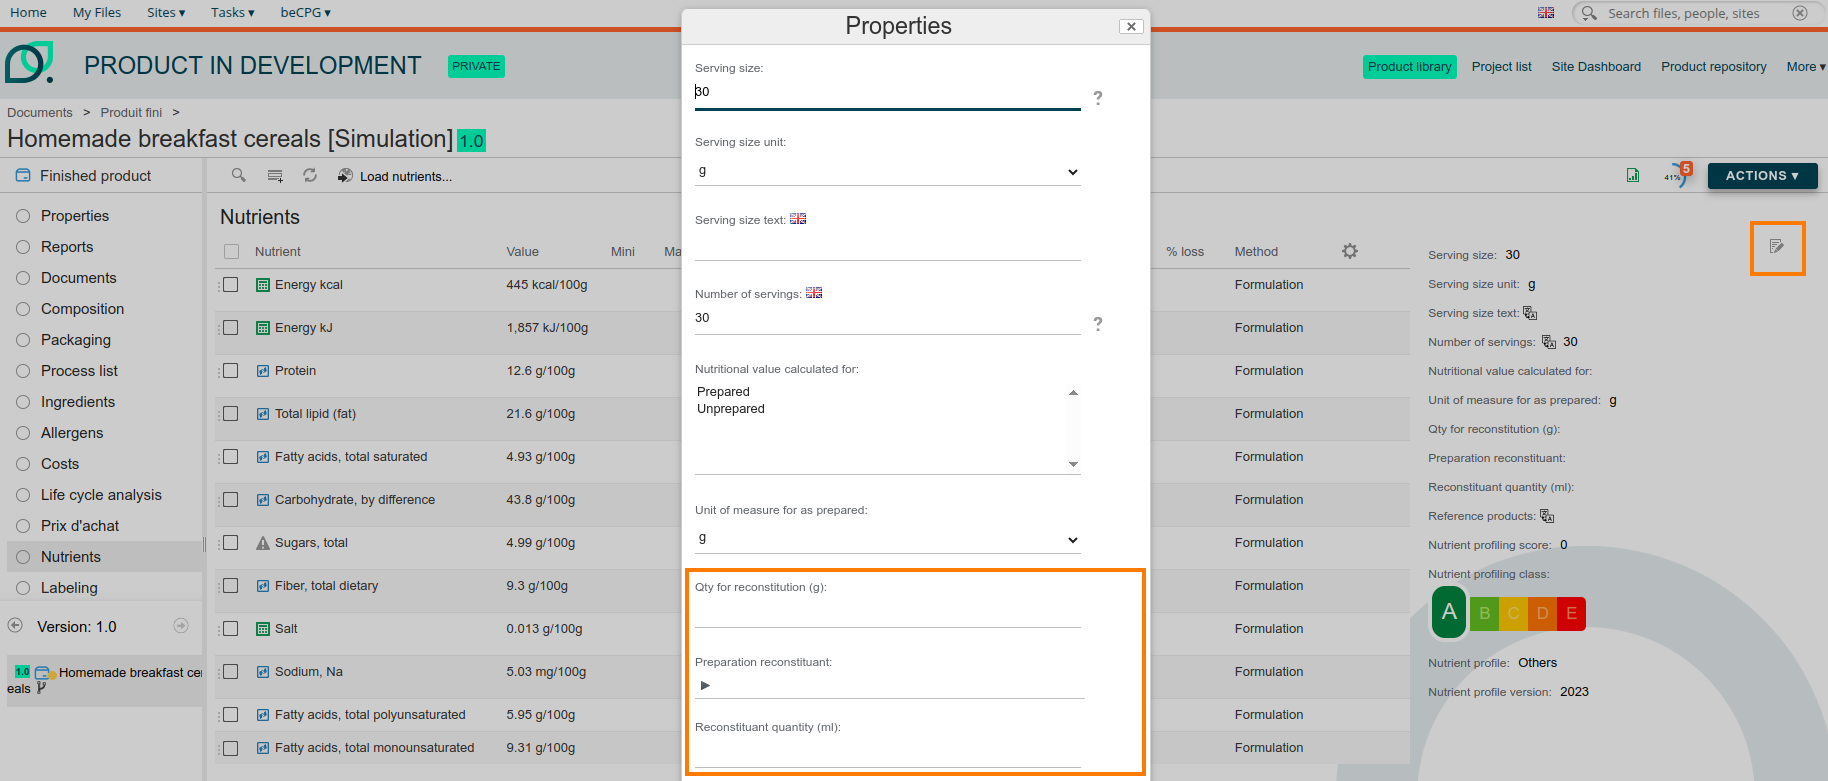Click the spreadsheet export icon near Actions
The width and height of the screenshot is (1828, 781).
pyautogui.click(x=1633, y=175)
